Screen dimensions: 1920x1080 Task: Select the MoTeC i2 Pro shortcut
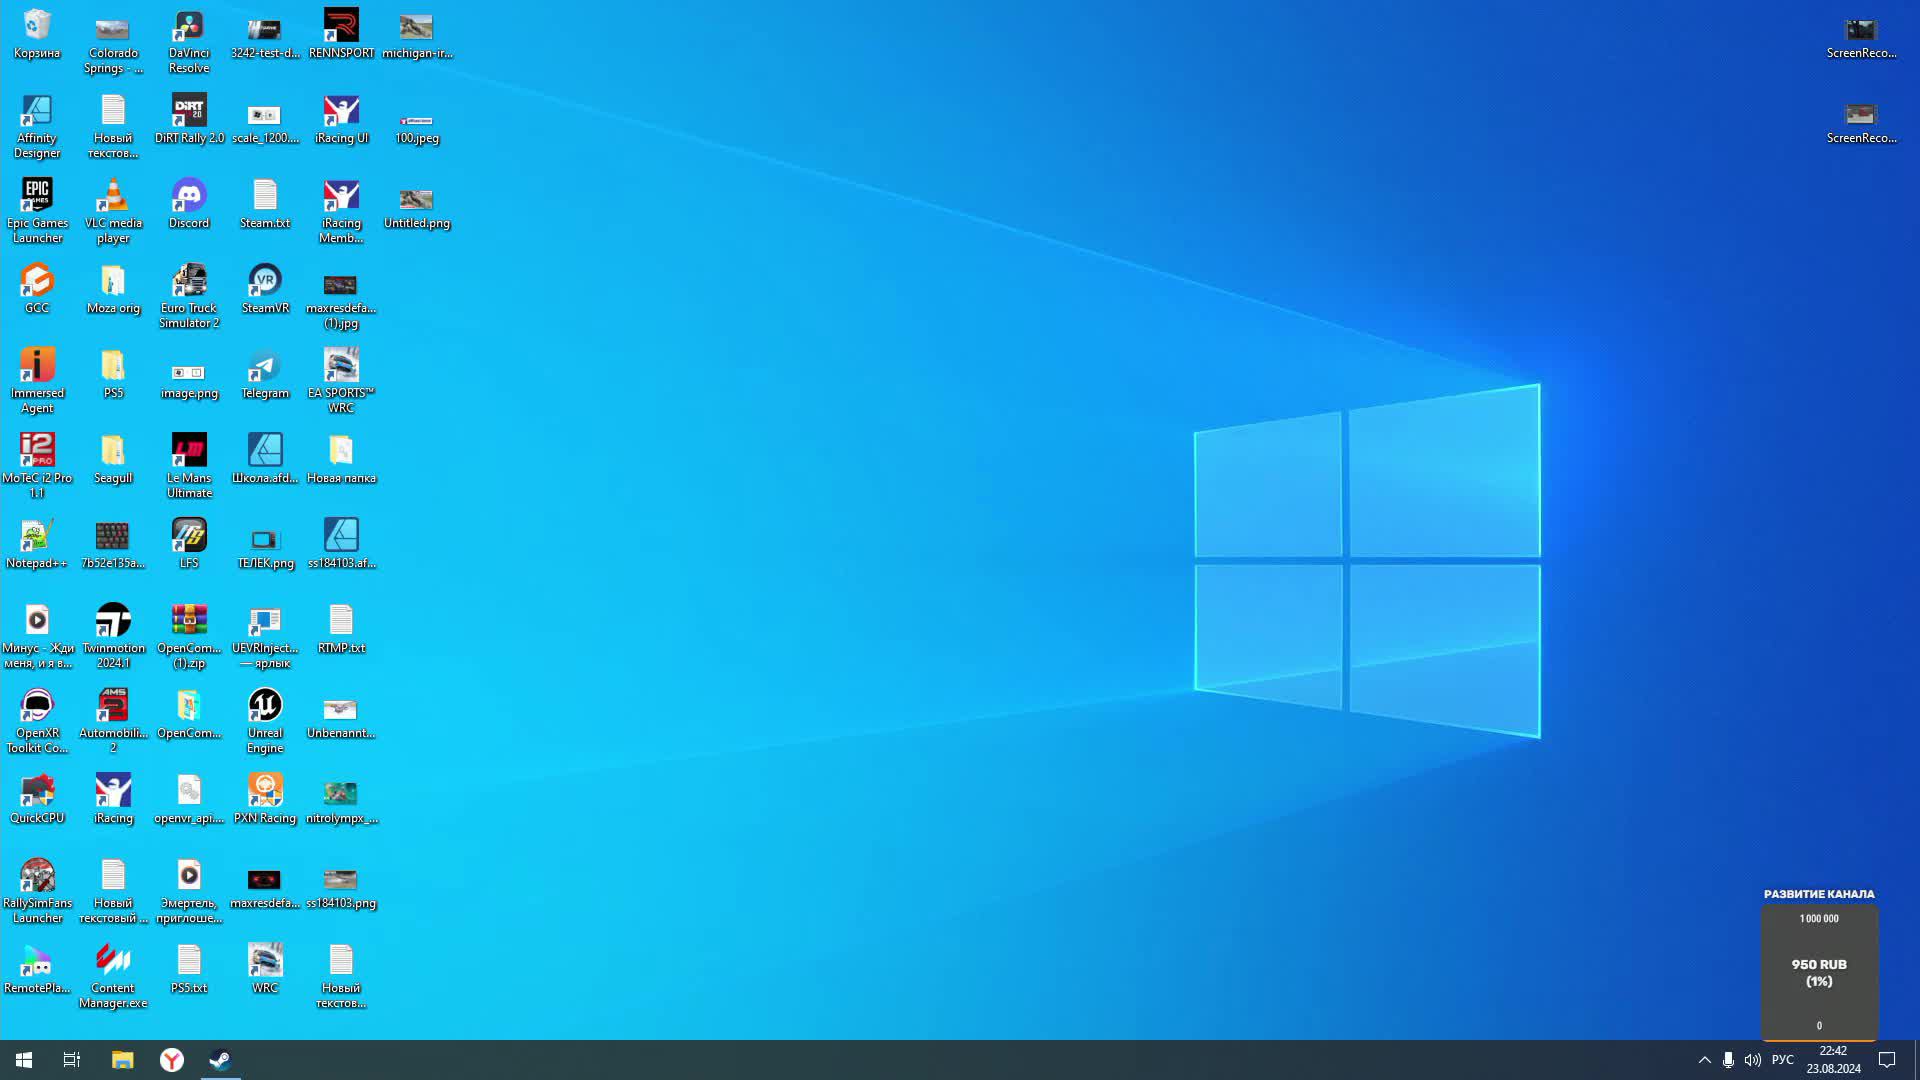coord(37,467)
